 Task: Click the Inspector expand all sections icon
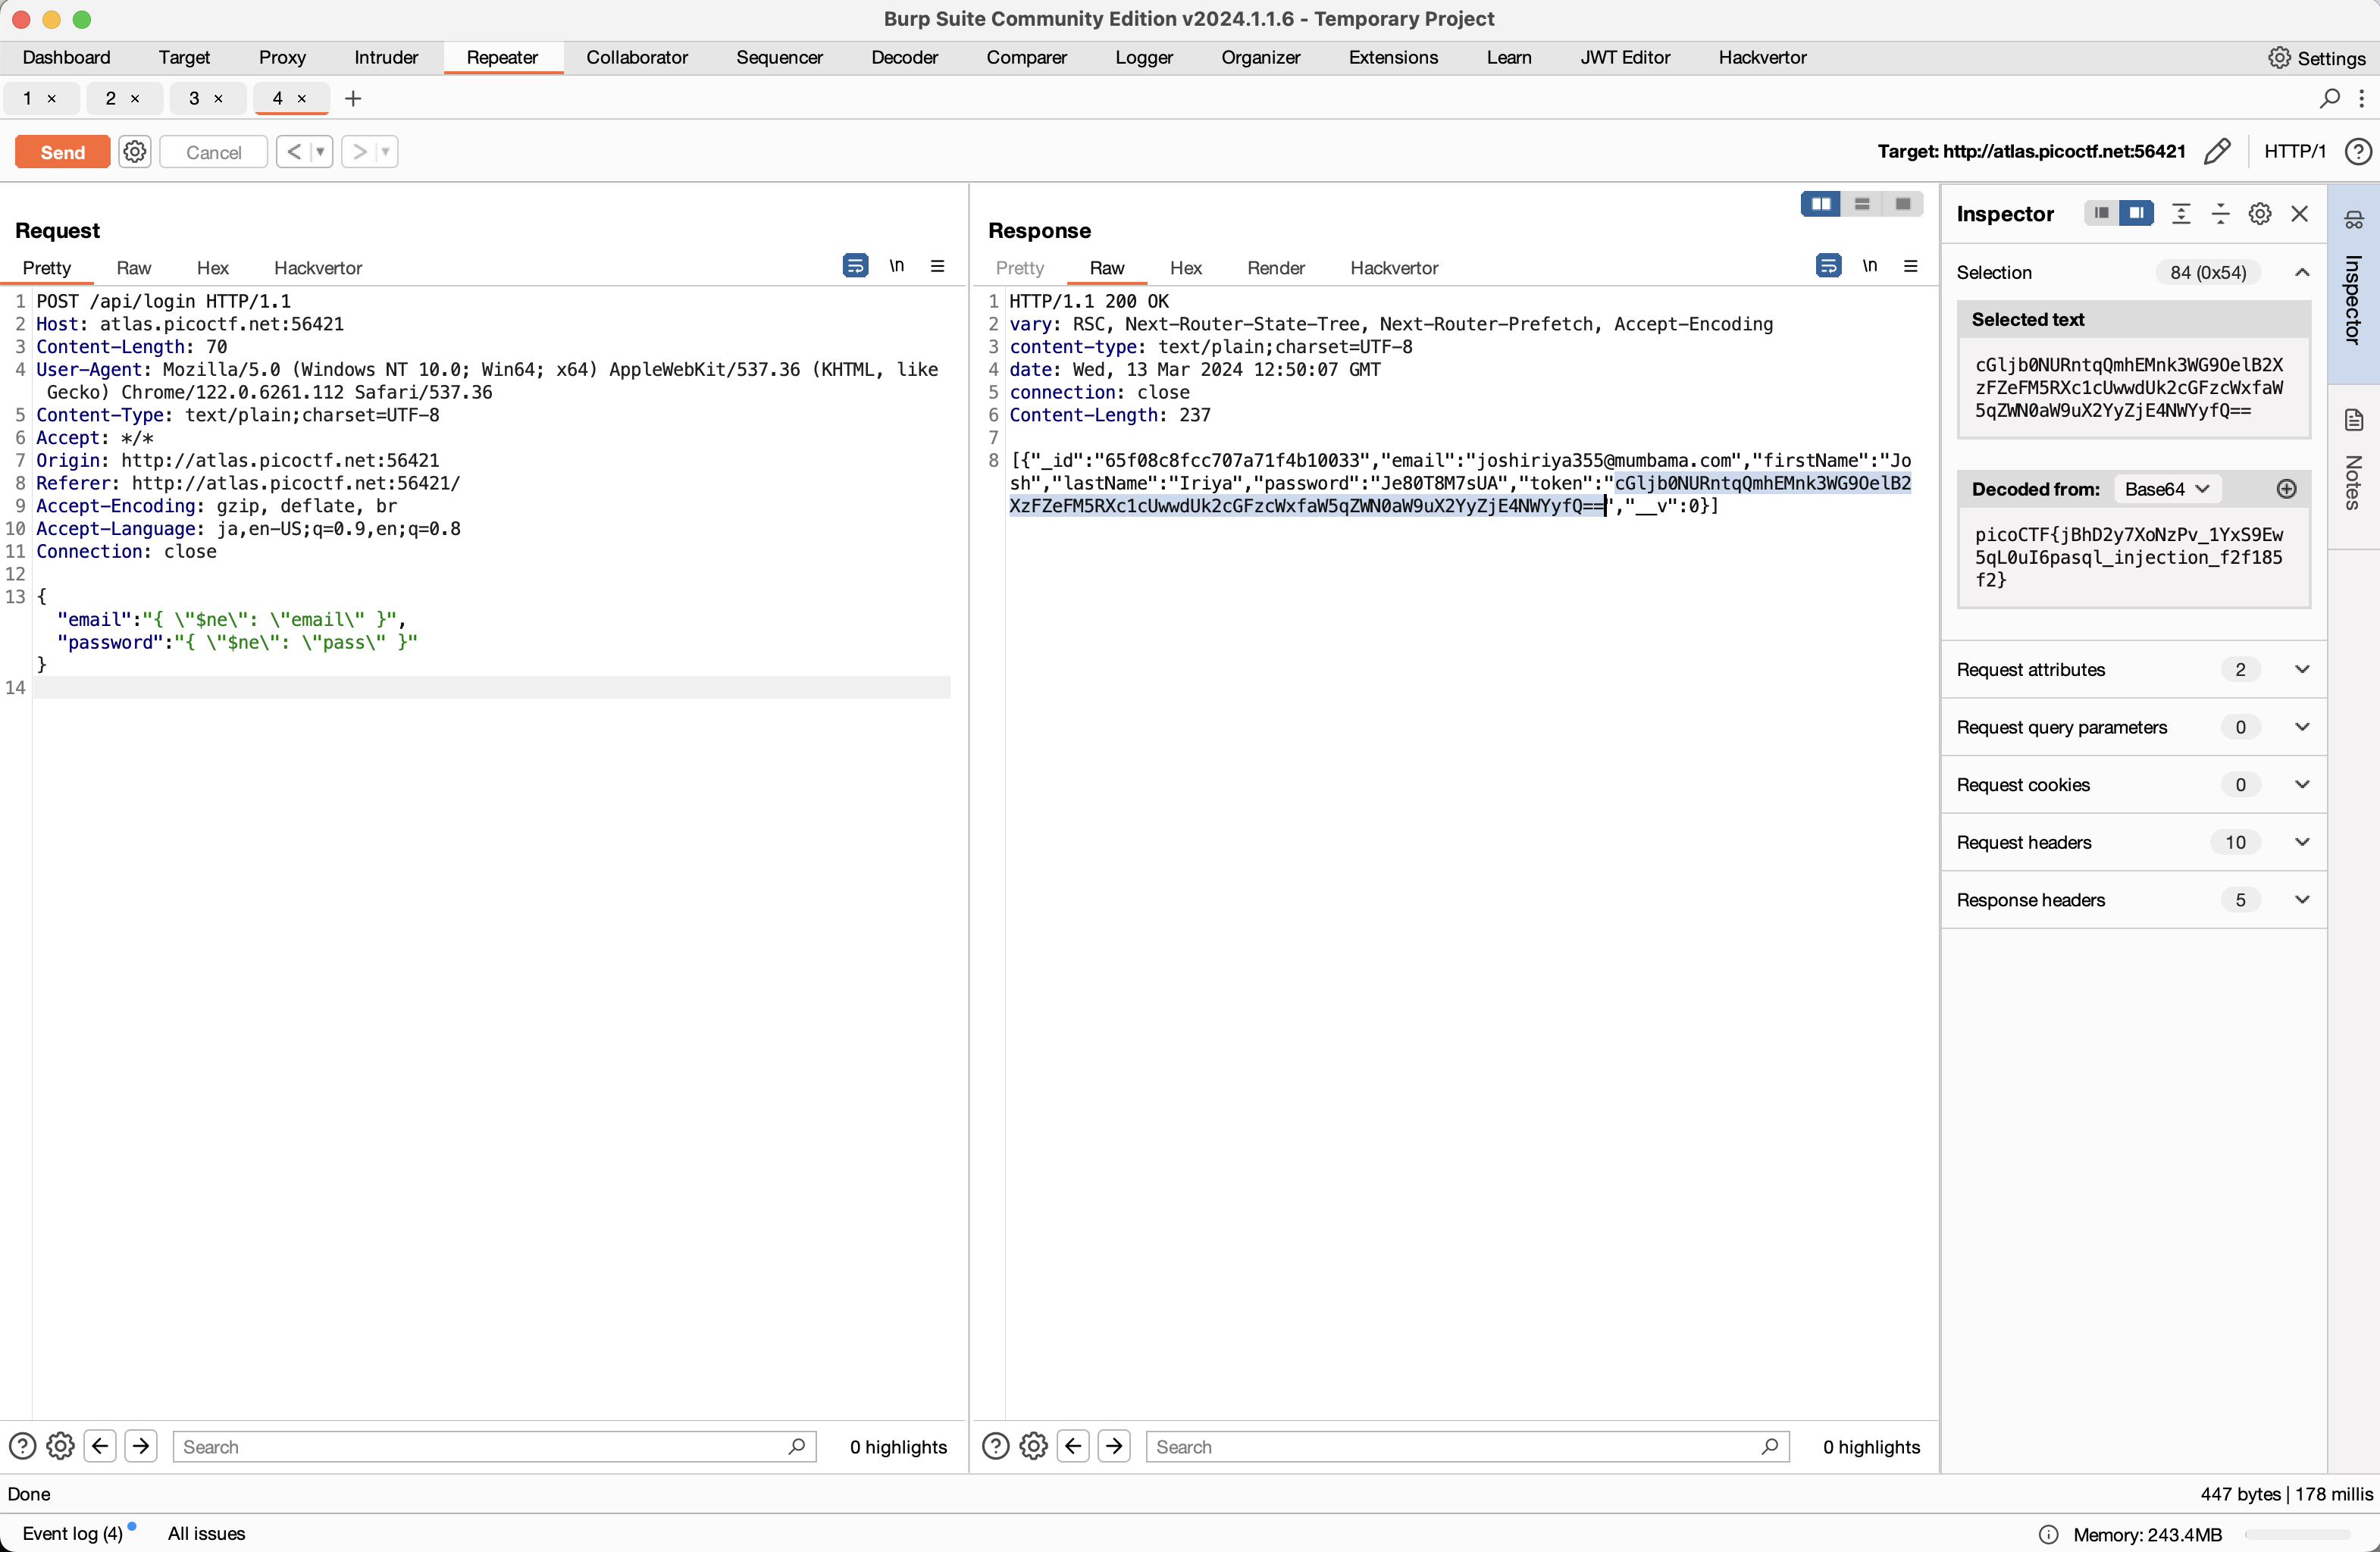point(2181,214)
